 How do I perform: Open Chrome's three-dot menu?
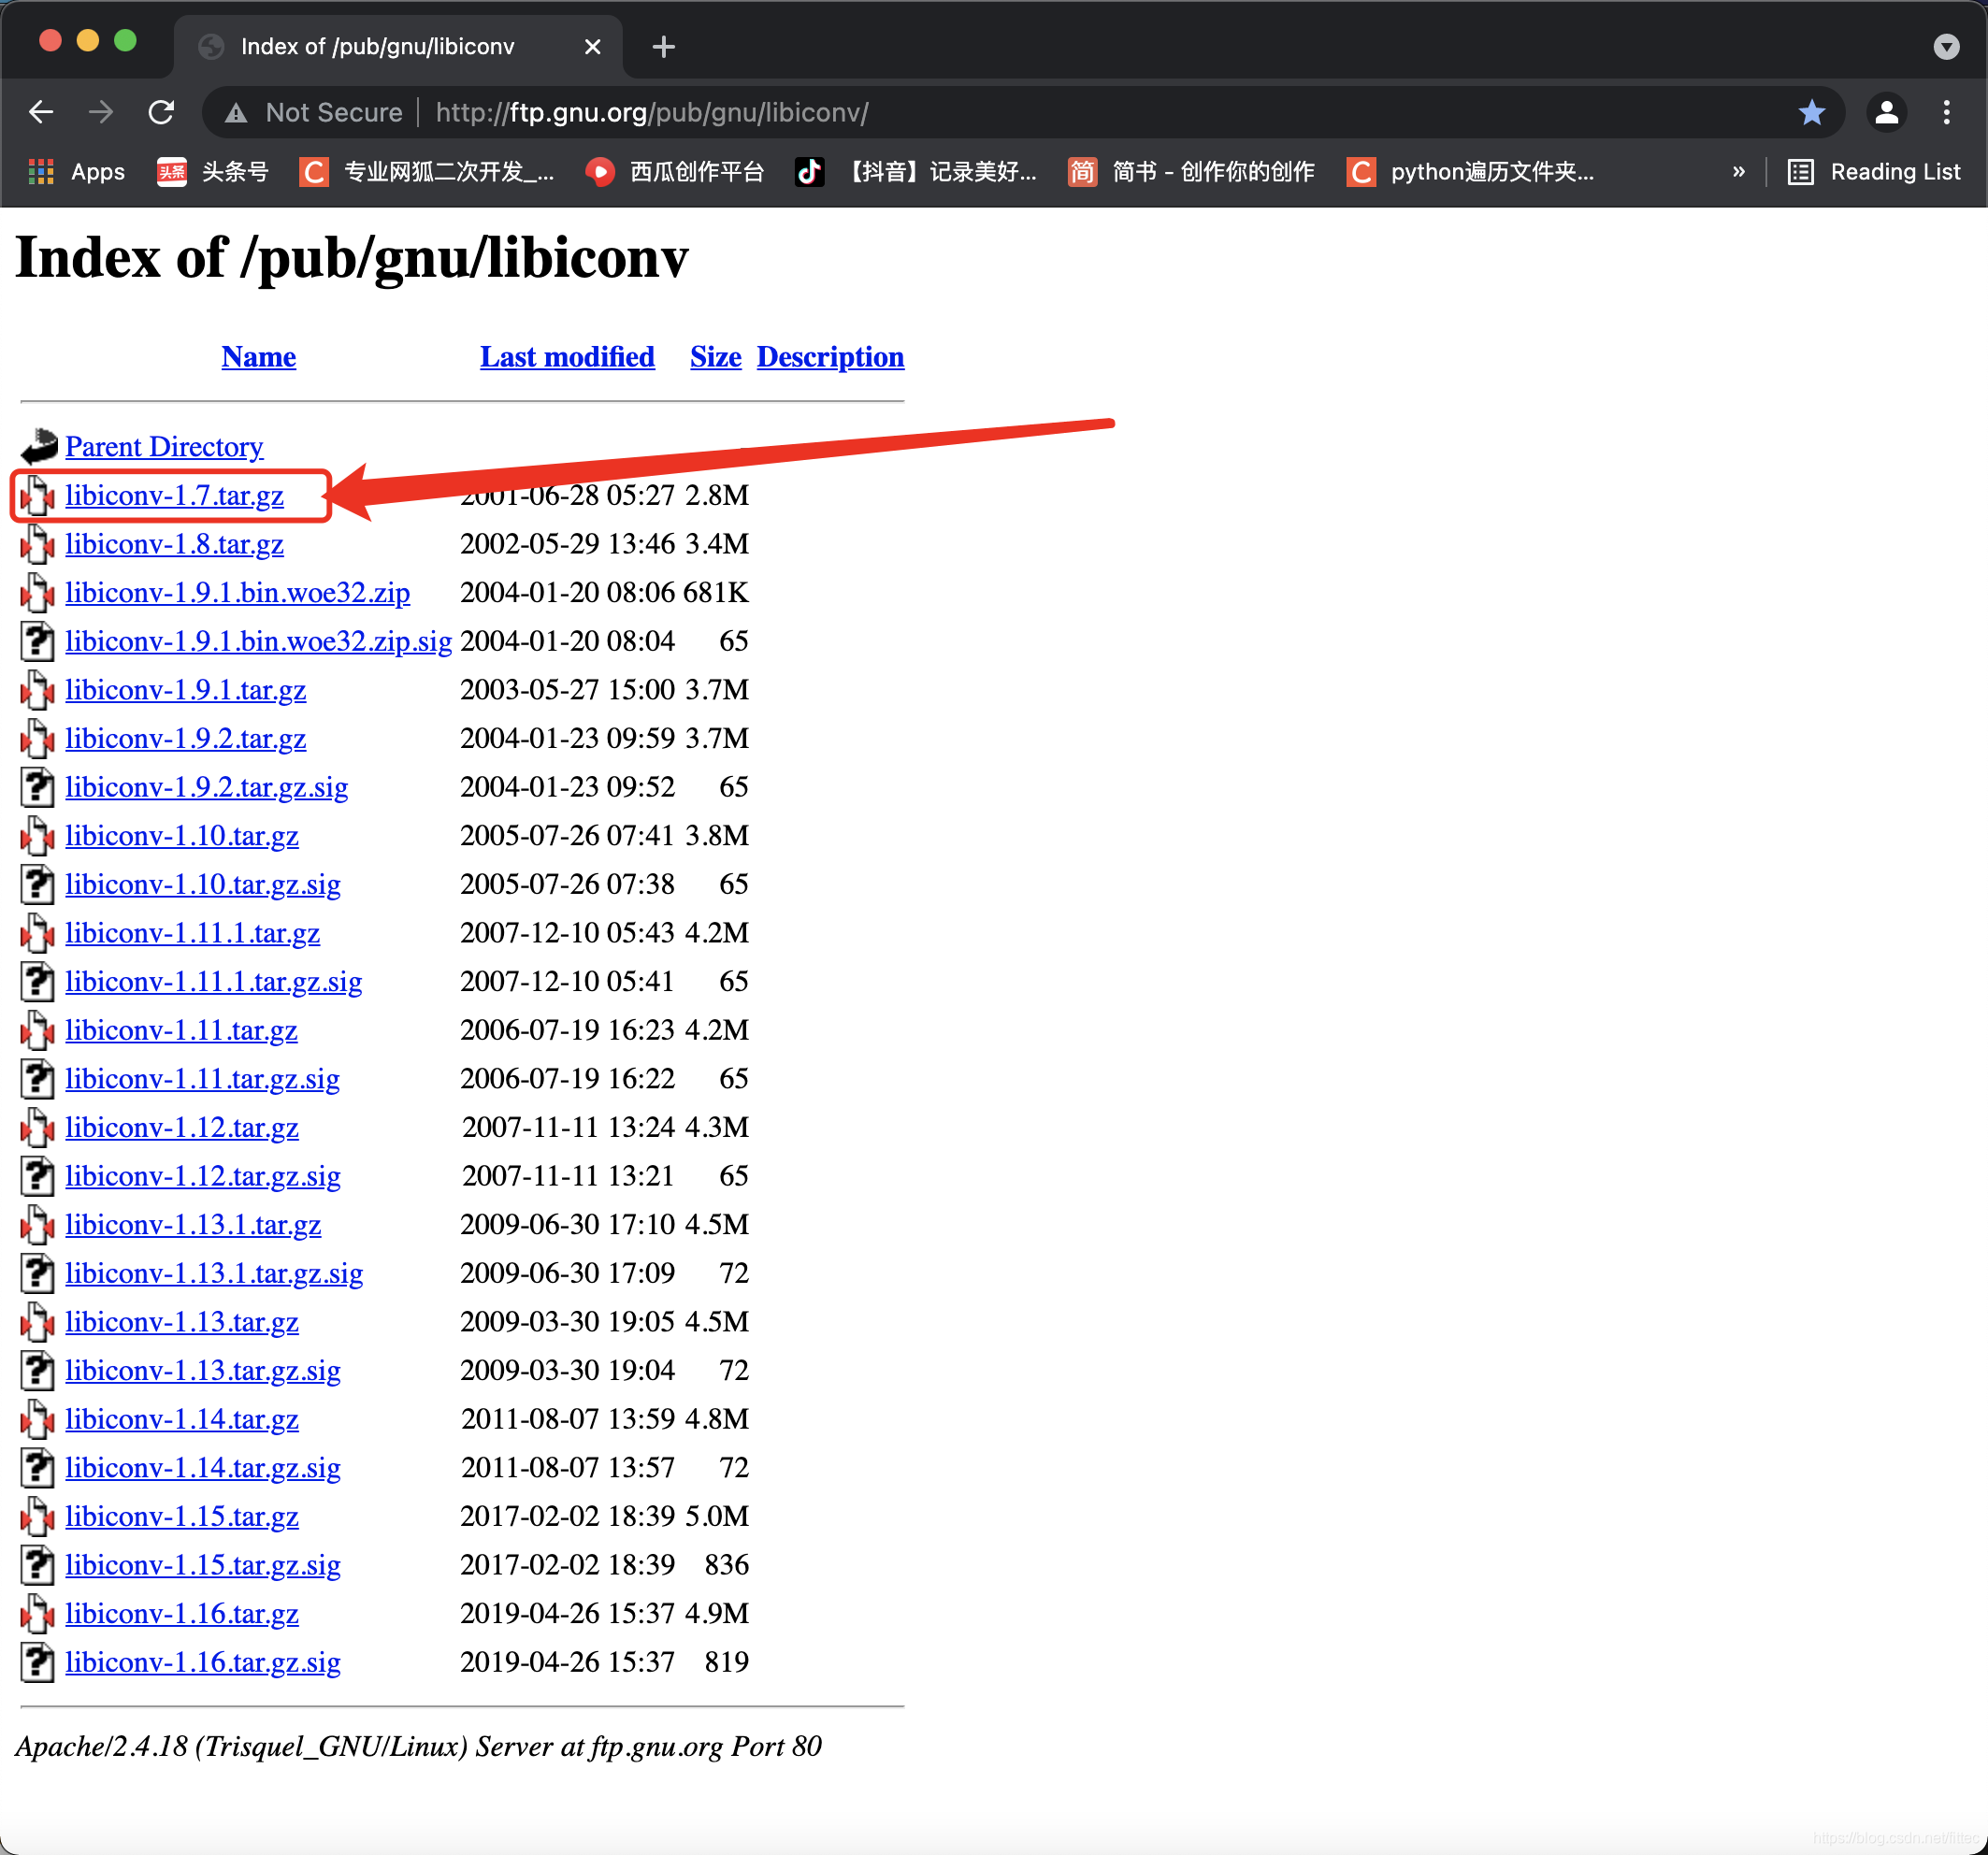[1946, 112]
